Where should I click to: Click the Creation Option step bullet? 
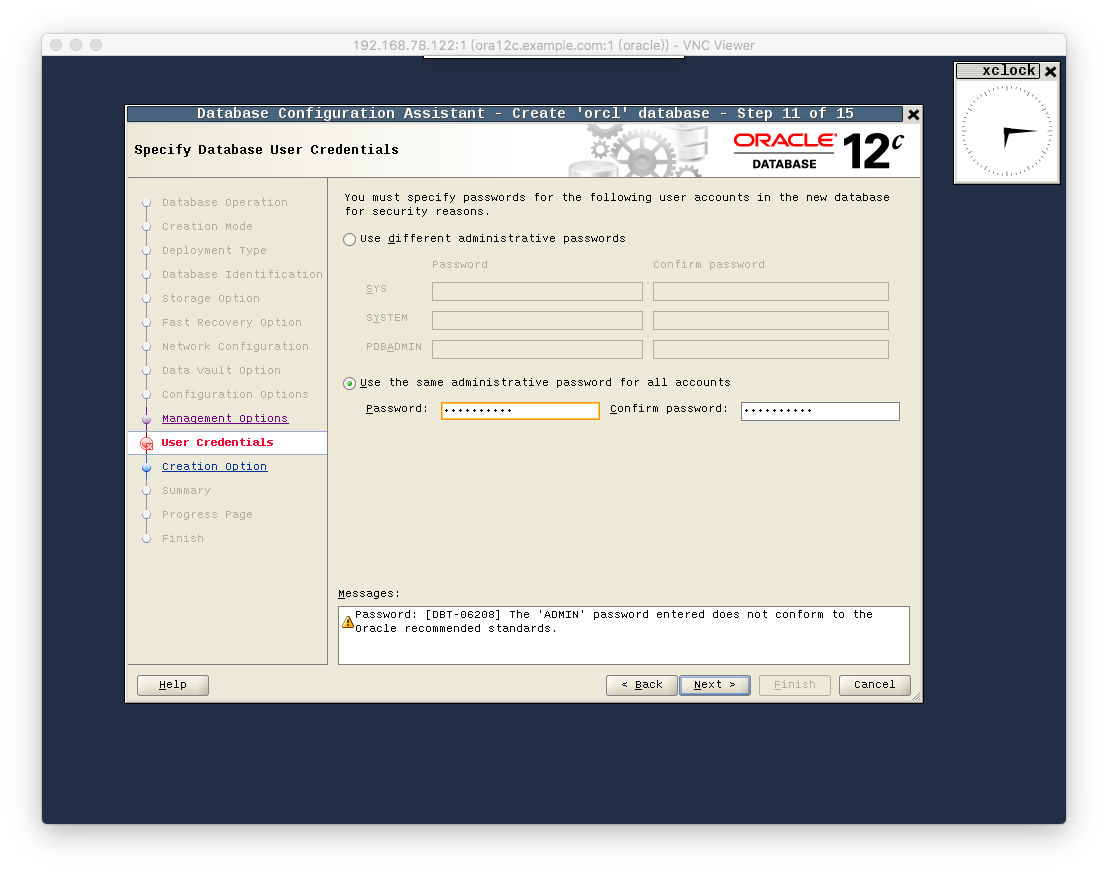pos(147,467)
